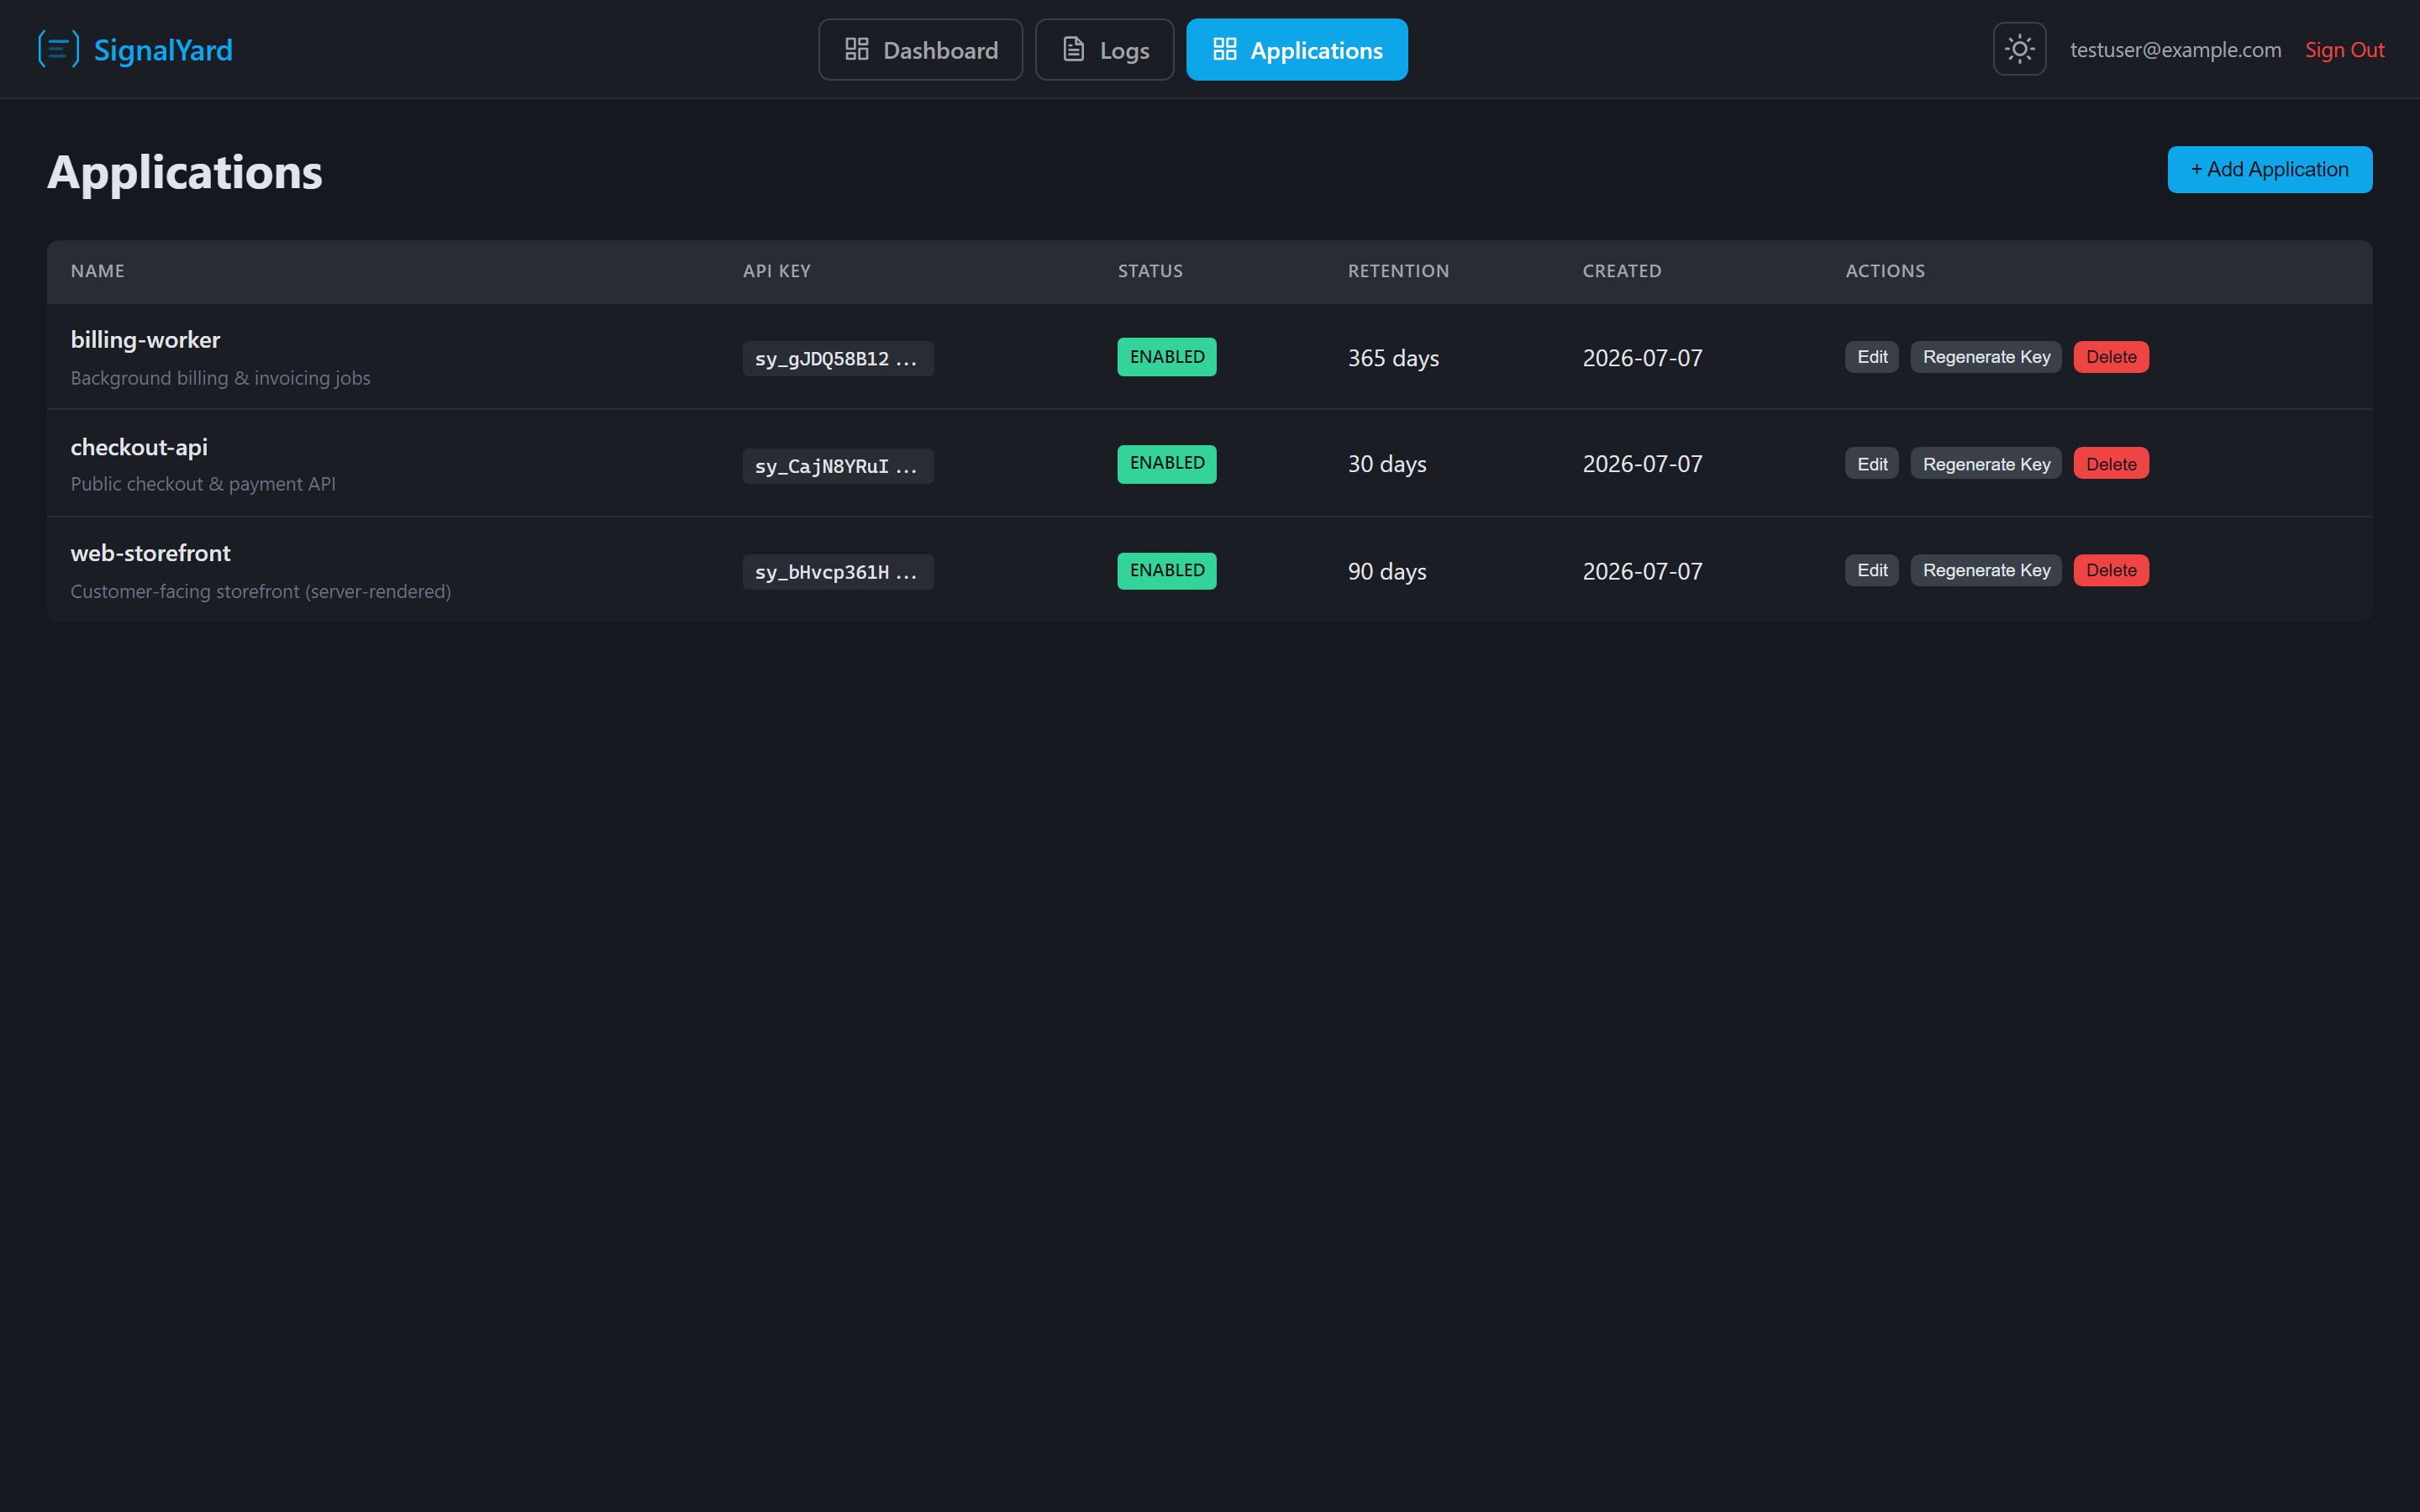Viewport: 2420px width, 1512px height.
Task: Delete the web-storefront application
Action: (x=2110, y=570)
